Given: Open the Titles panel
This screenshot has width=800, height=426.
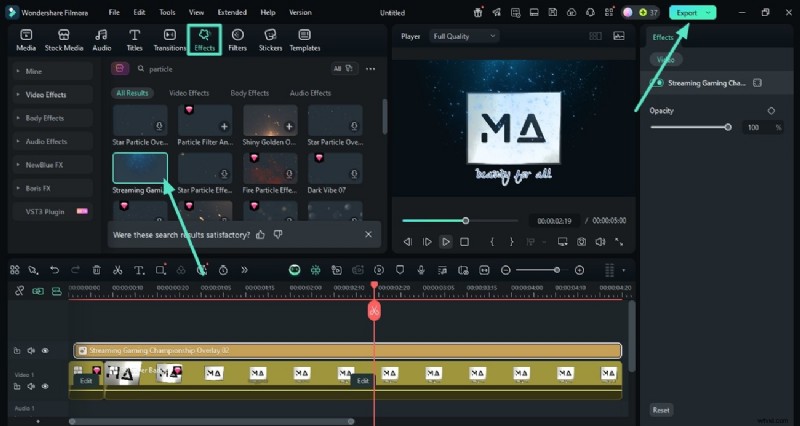Looking at the screenshot, I should pyautogui.click(x=134, y=39).
